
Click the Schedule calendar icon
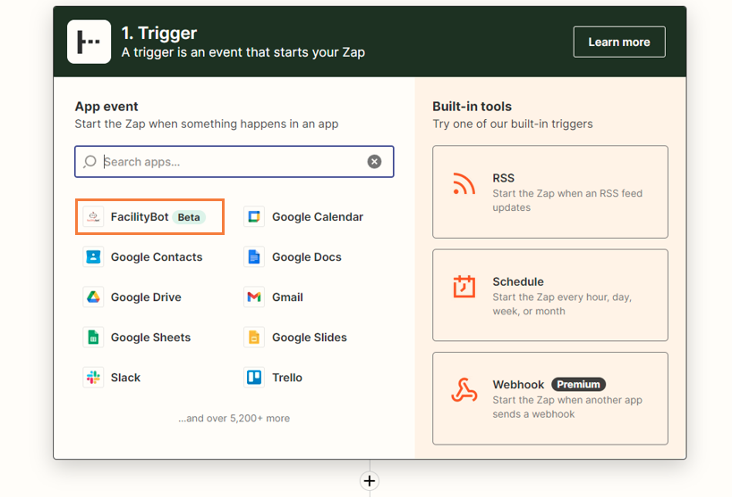click(x=464, y=286)
